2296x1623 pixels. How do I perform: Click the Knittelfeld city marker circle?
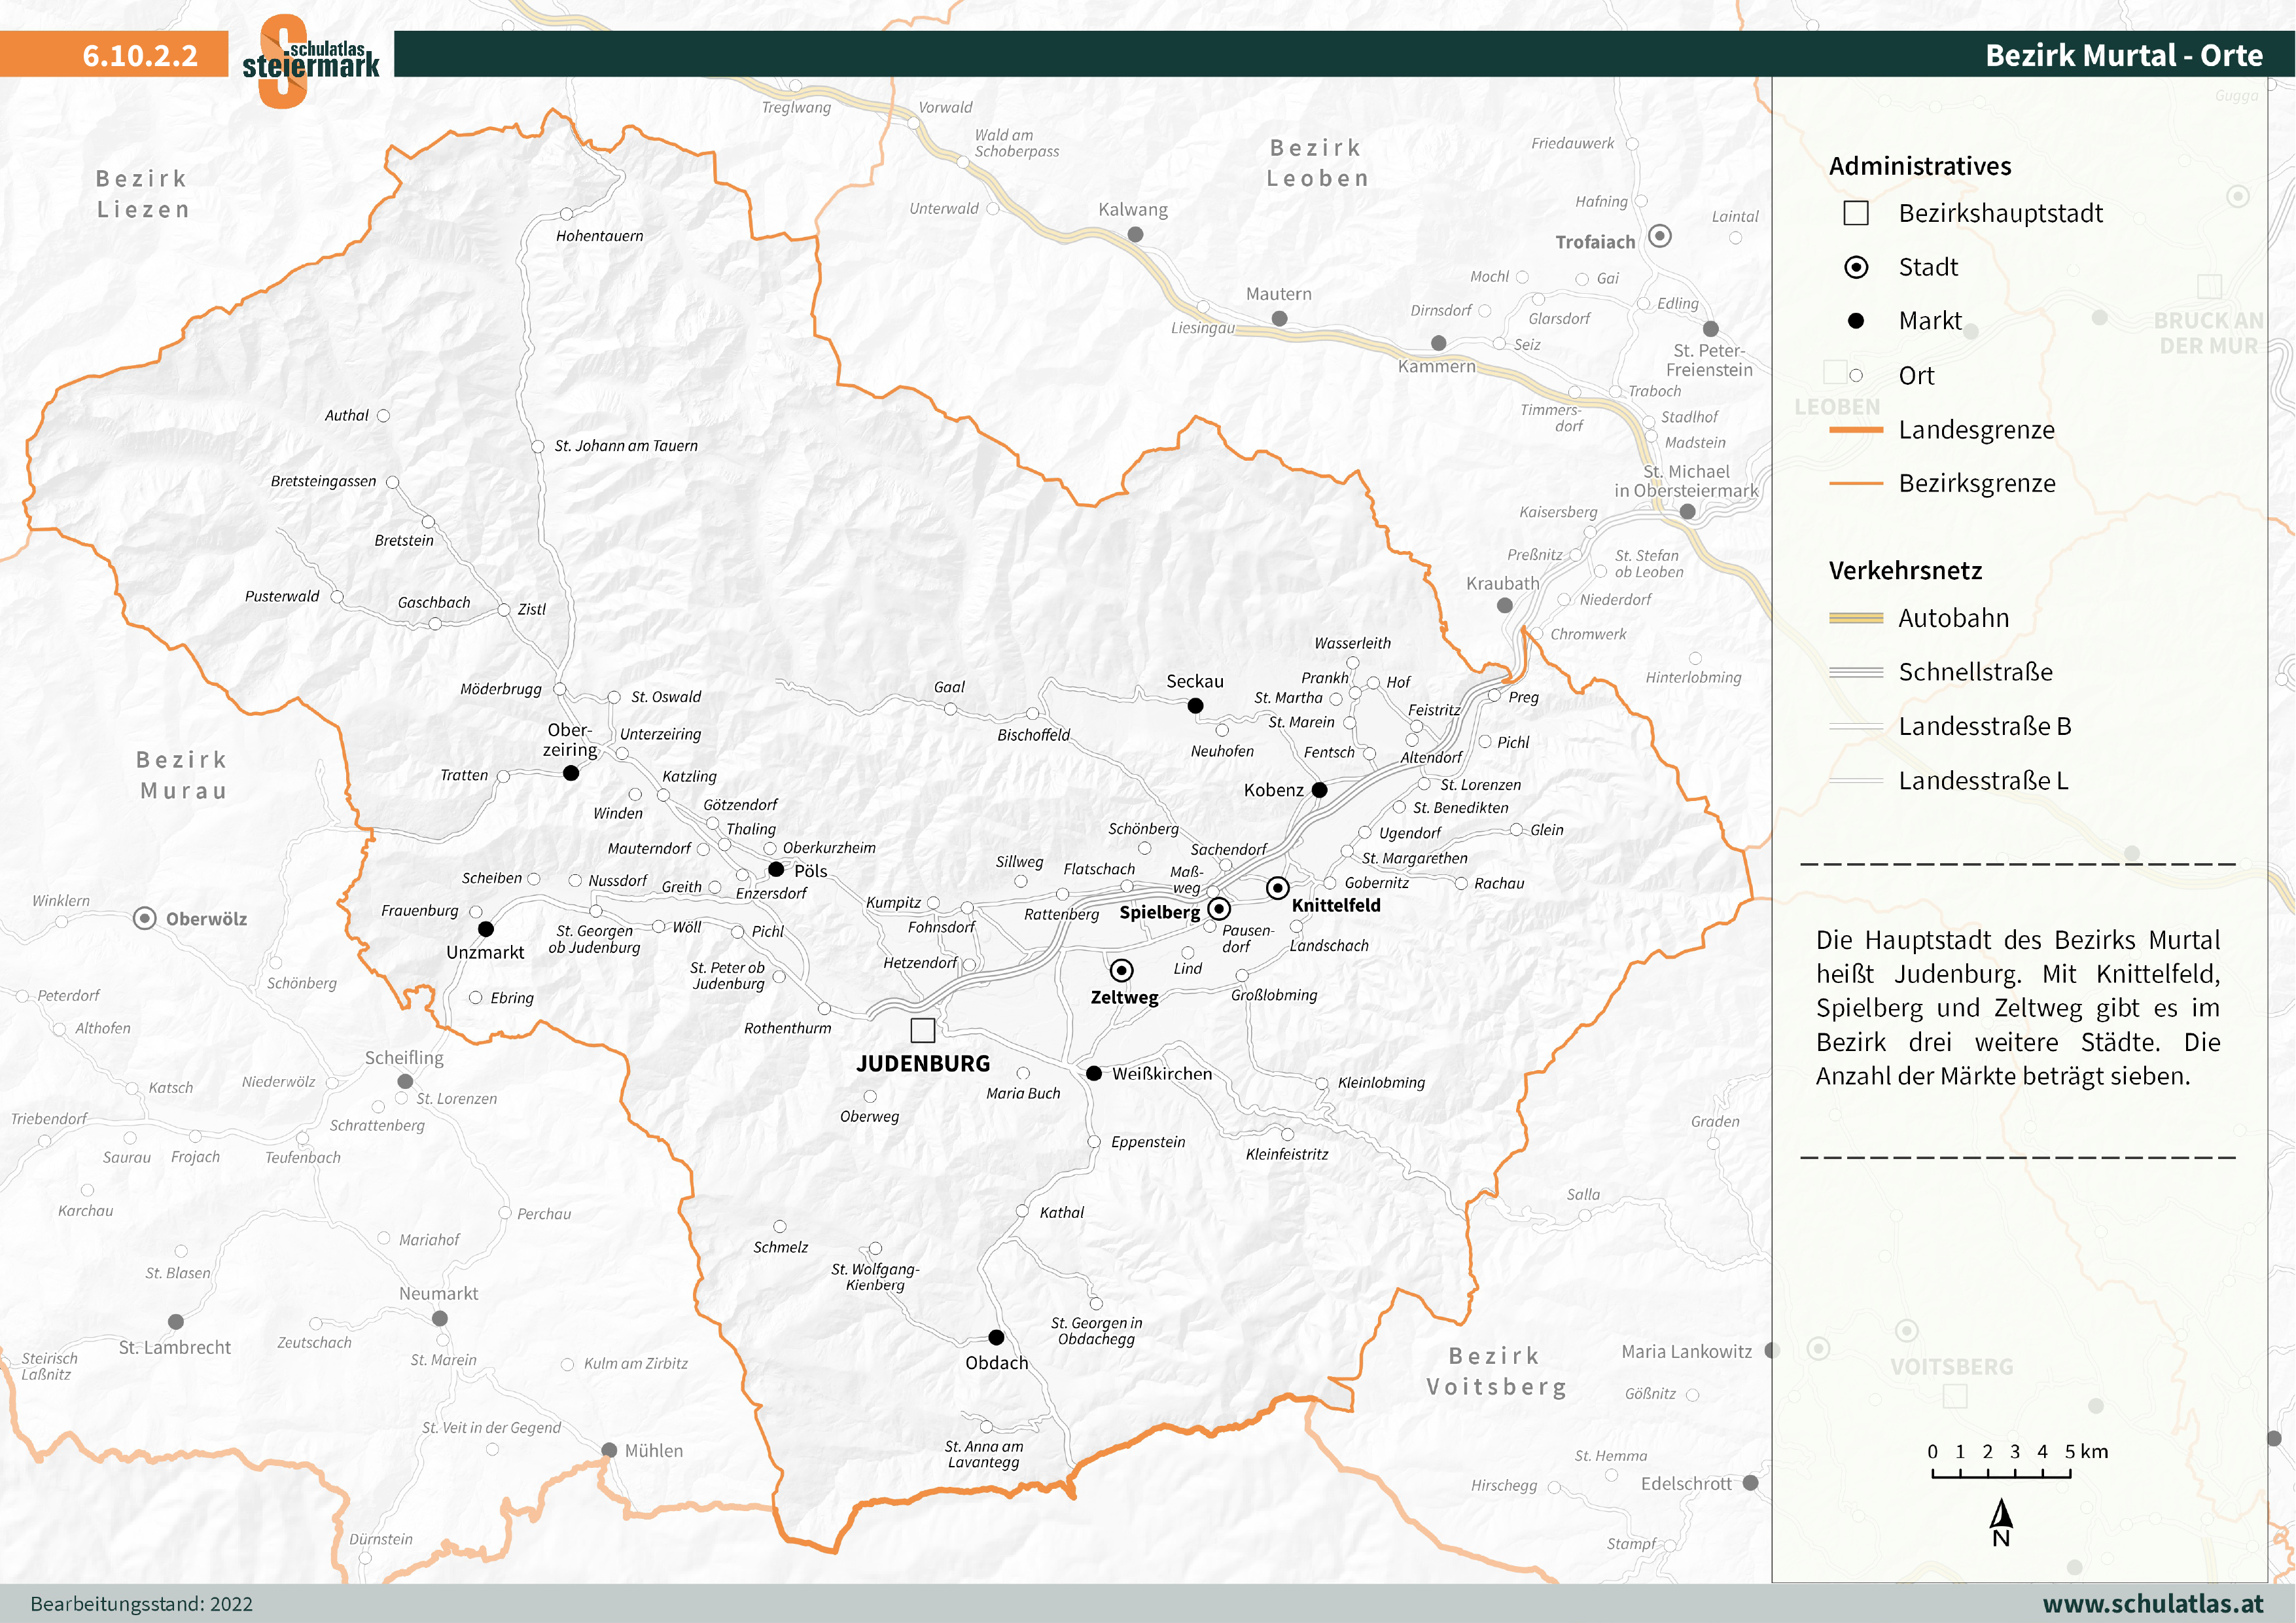click(x=1277, y=887)
